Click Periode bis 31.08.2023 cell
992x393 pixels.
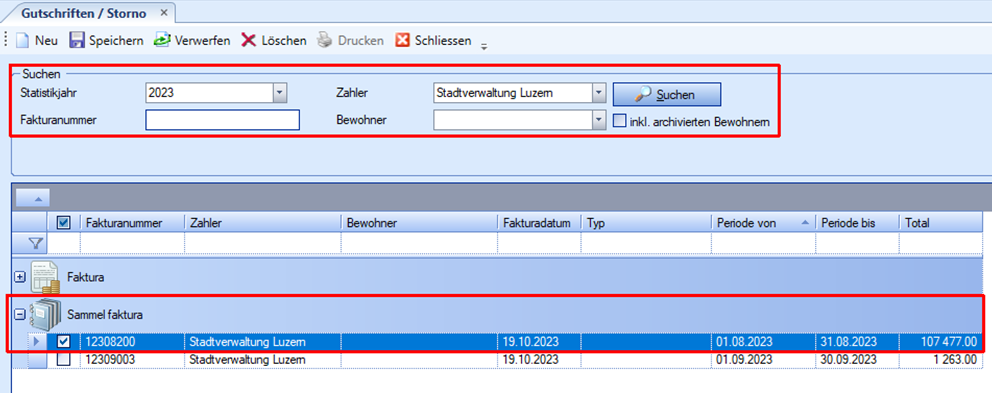857,342
